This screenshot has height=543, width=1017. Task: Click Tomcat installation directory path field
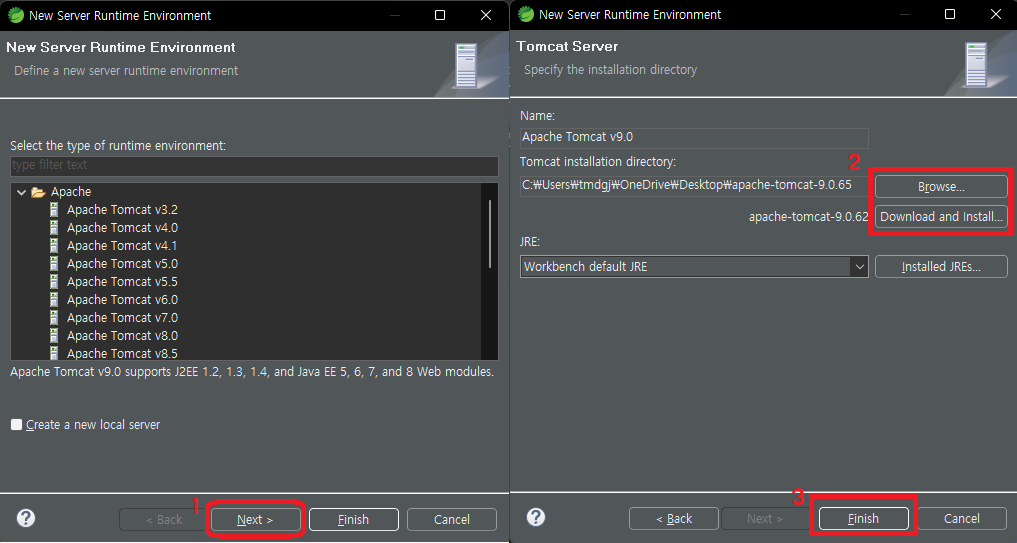point(694,186)
